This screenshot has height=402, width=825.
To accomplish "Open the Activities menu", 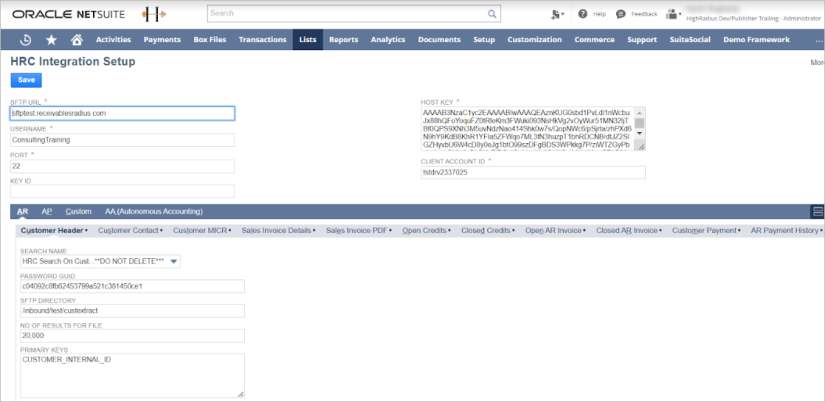I will (113, 39).
